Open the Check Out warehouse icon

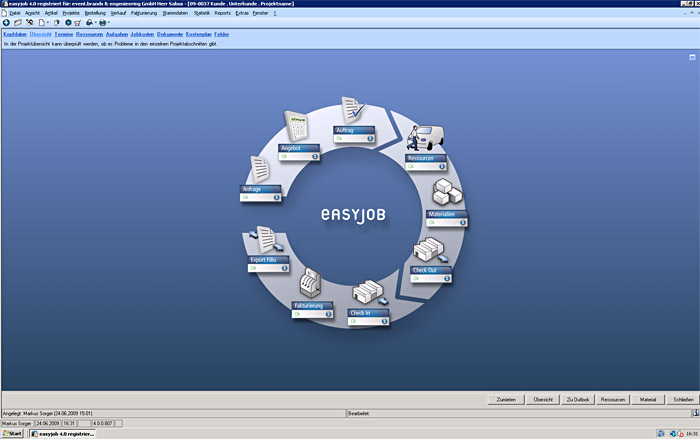click(x=430, y=250)
